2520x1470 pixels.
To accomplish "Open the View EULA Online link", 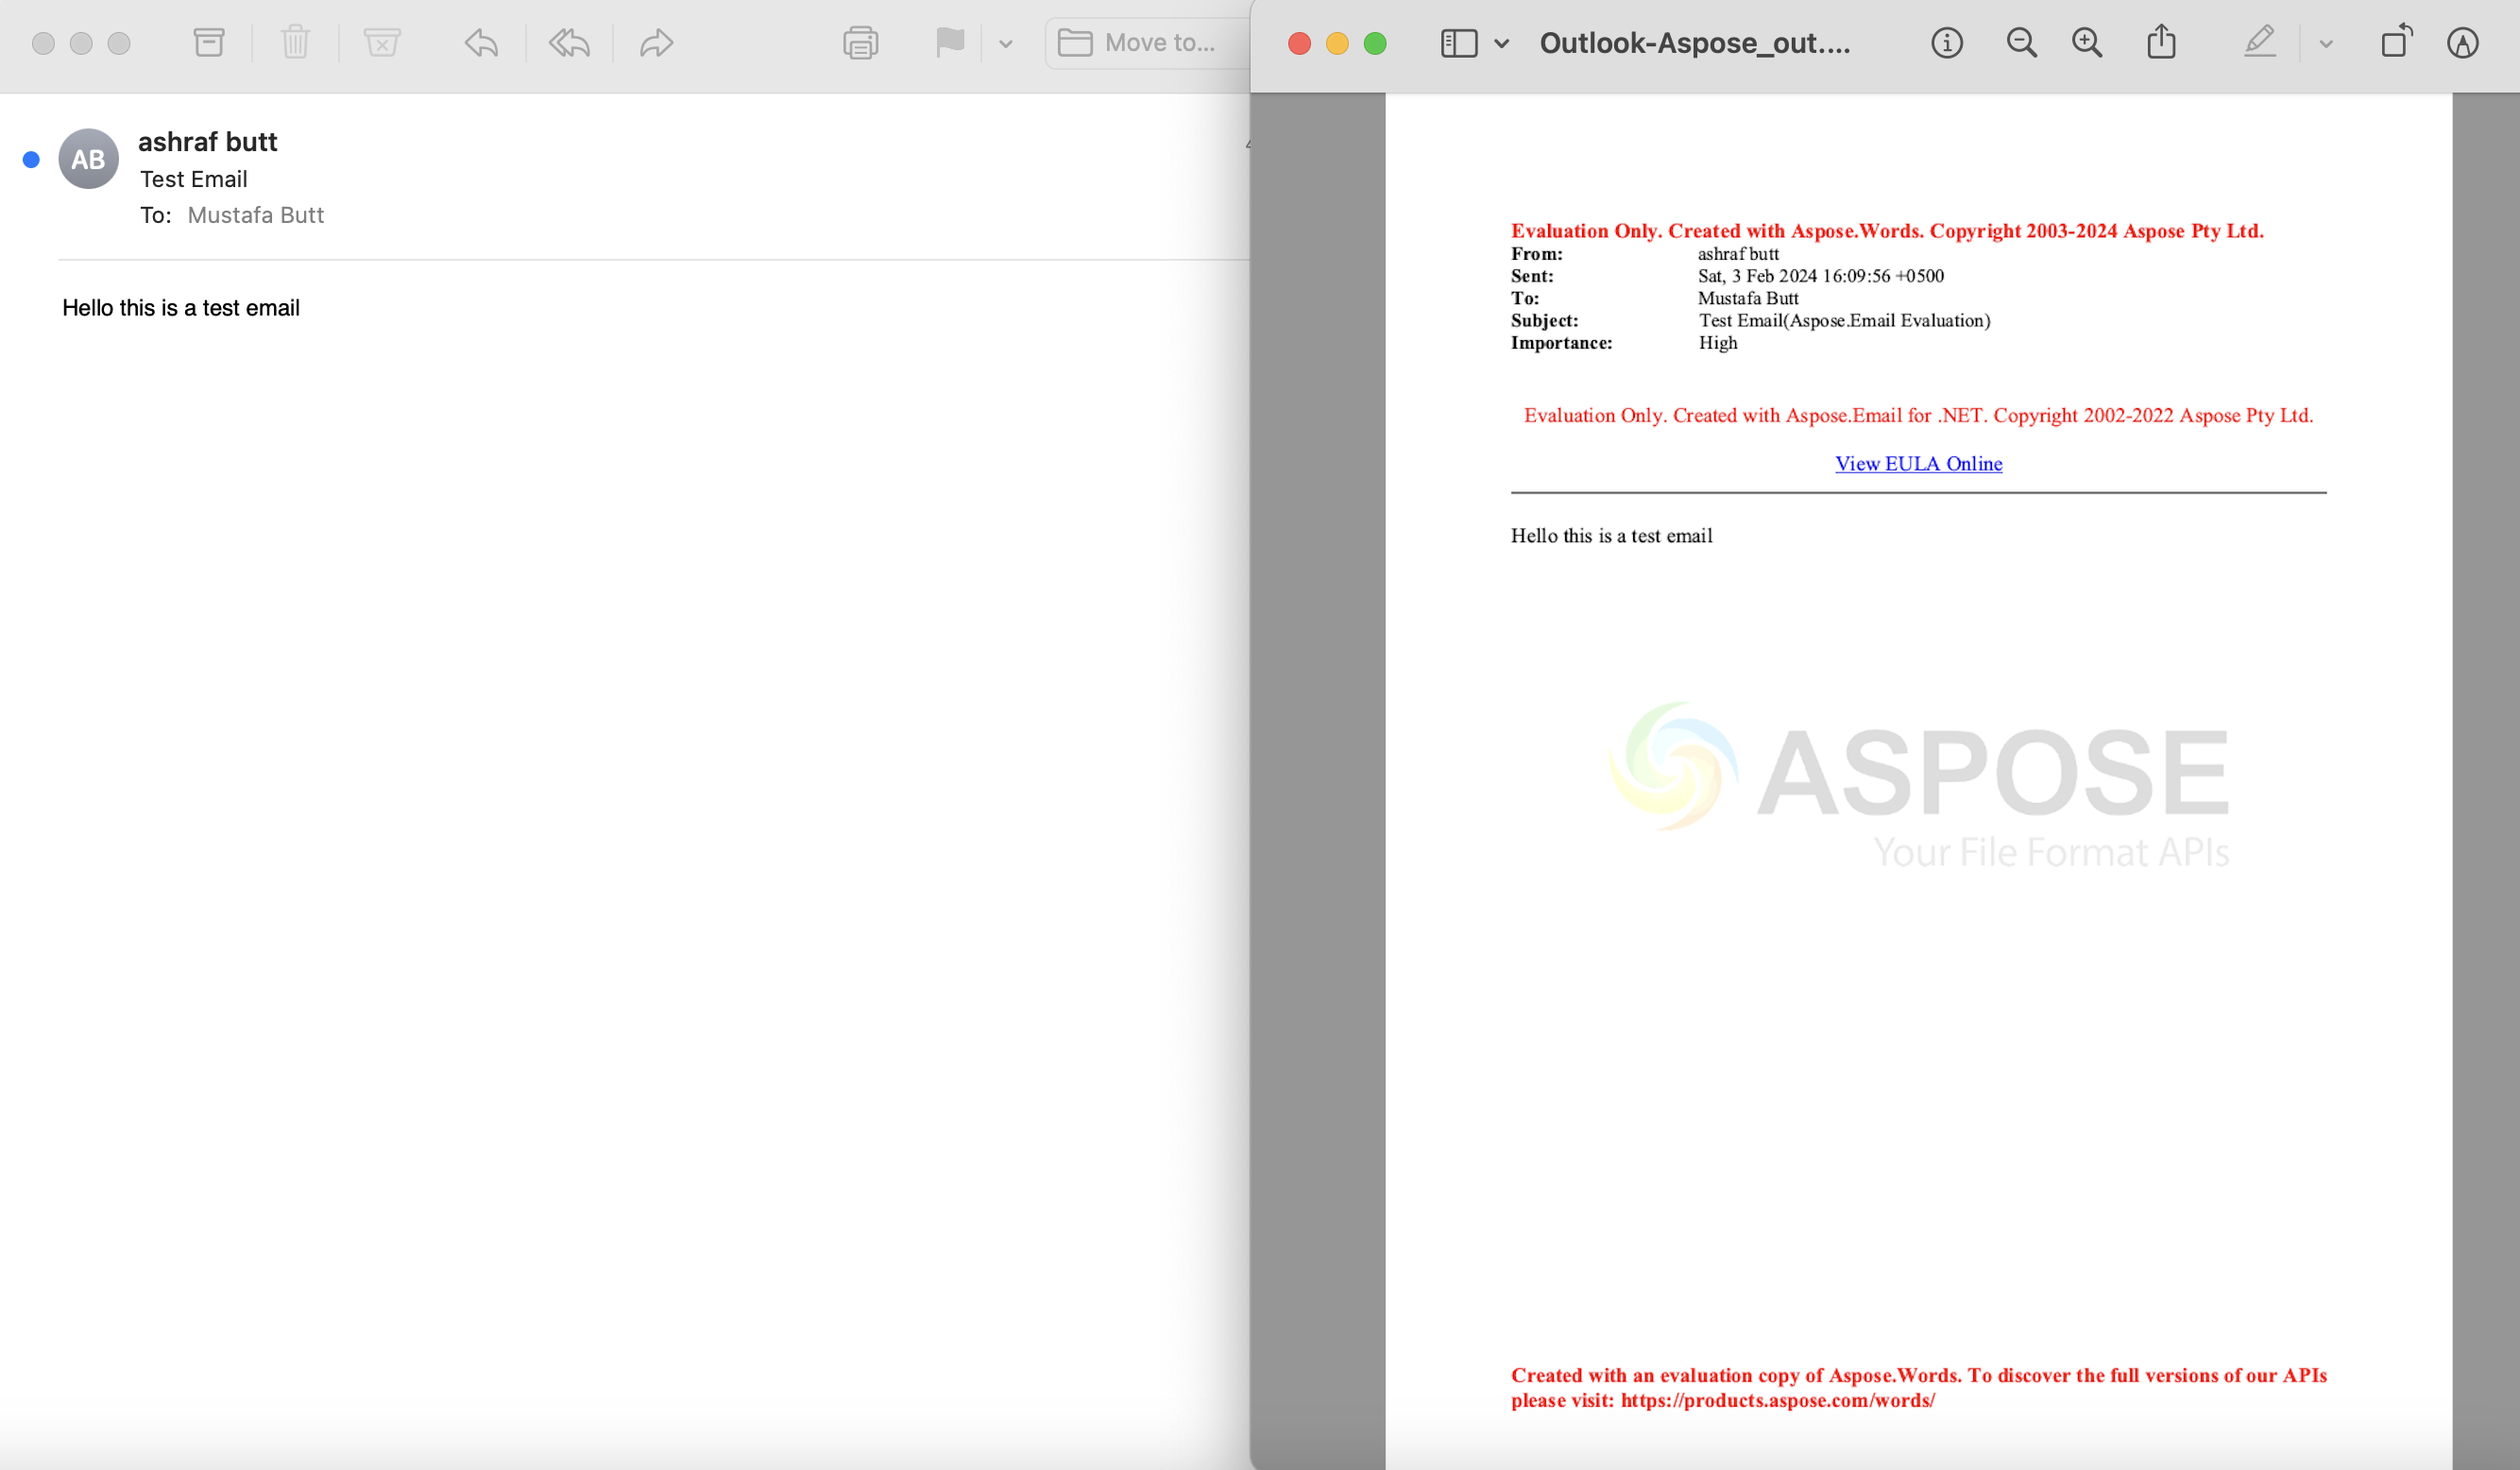I will point(1918,463).
